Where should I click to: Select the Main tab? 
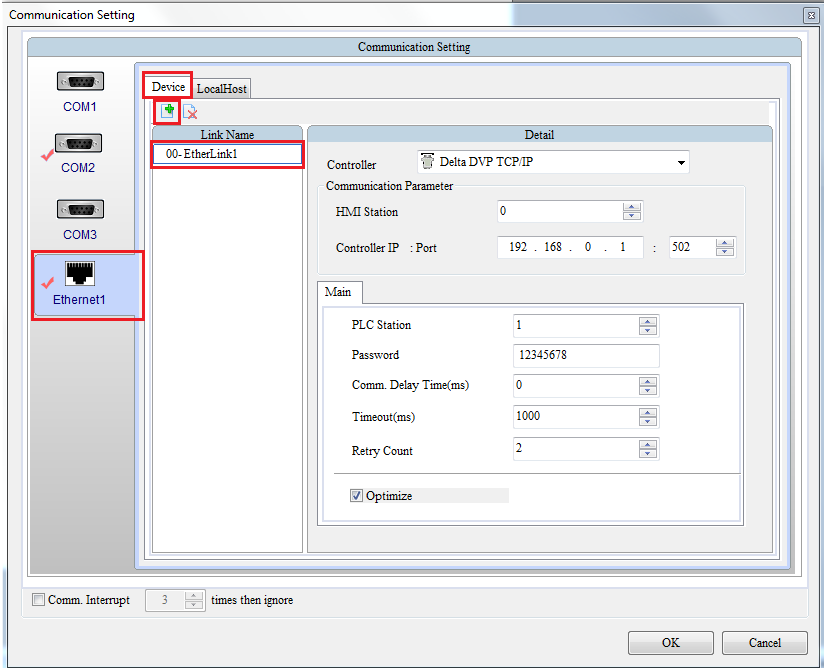(339, 292)
